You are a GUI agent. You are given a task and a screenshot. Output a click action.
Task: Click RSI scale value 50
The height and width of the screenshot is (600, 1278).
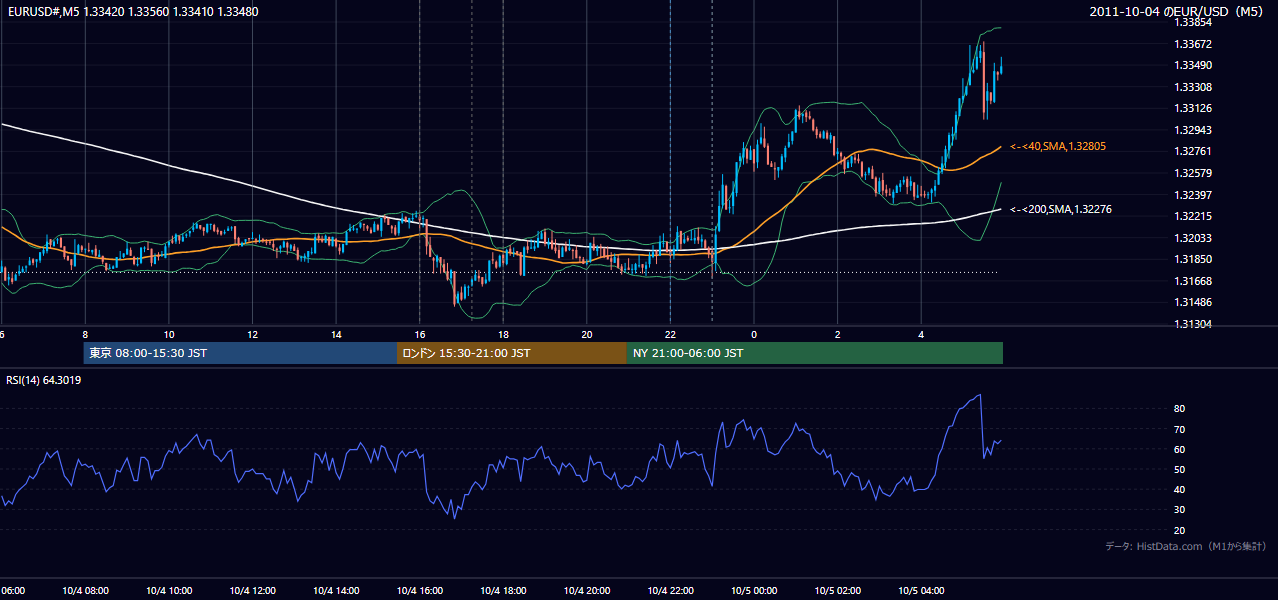(x=1180, y=470)
